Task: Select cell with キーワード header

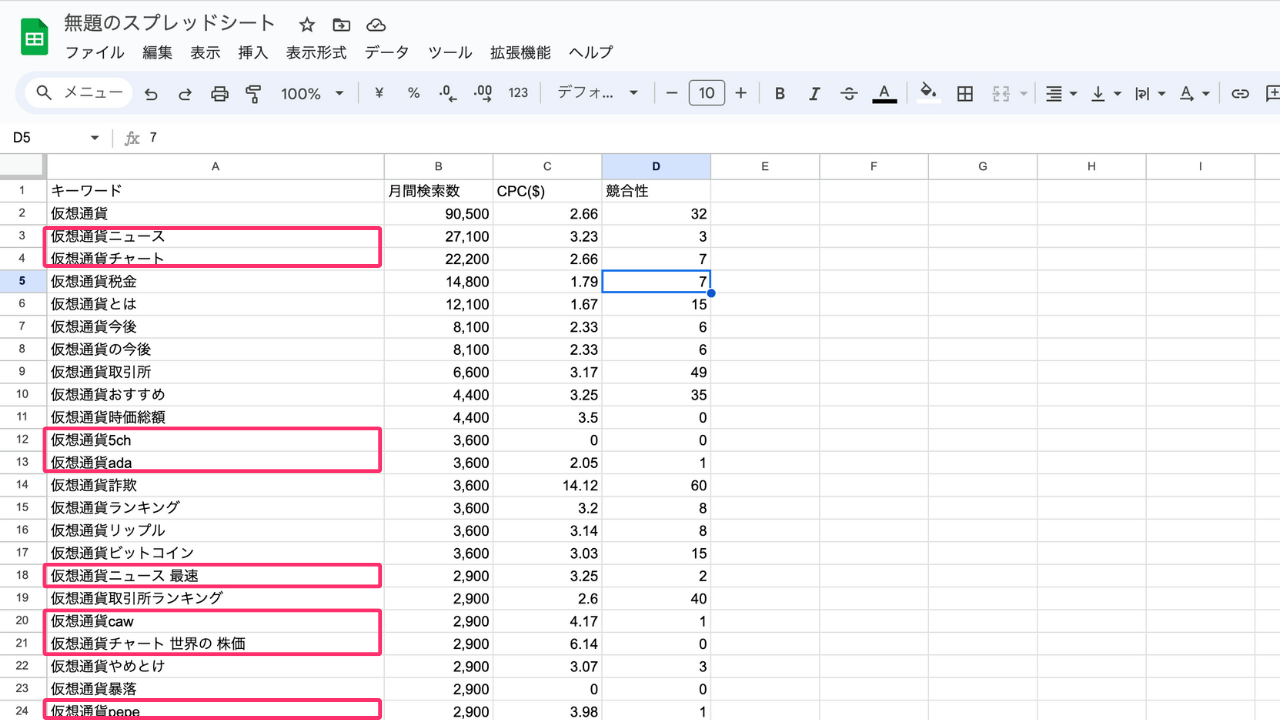Action: click(x=216, y=190)
